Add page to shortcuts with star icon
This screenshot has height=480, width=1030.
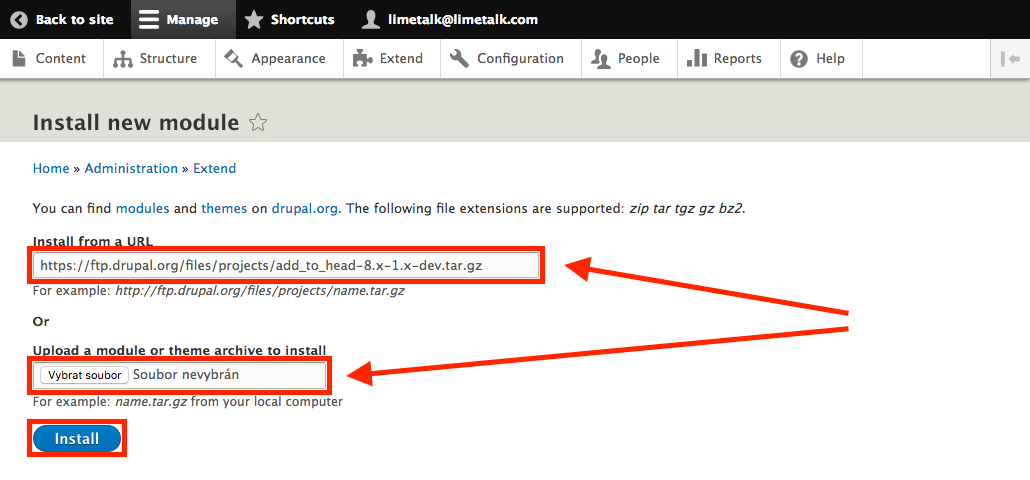[258, 123]
